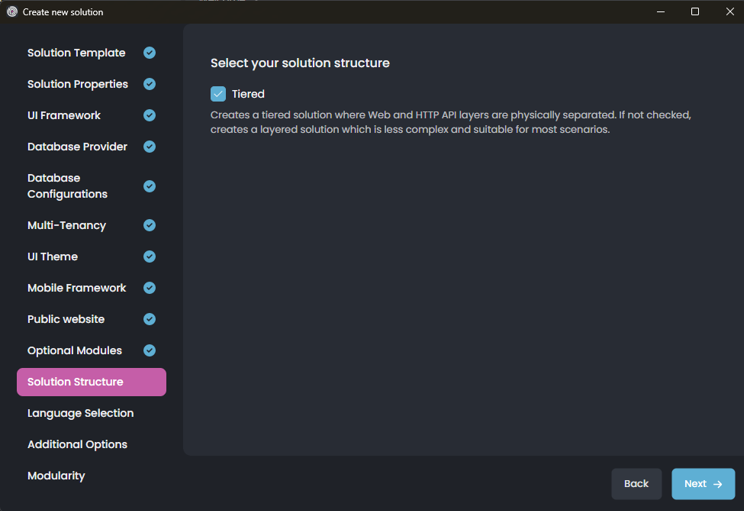Click the checkmark icon beside UI Framework
This screenshot has width=744, height=511.
click(x=149, y=115)
